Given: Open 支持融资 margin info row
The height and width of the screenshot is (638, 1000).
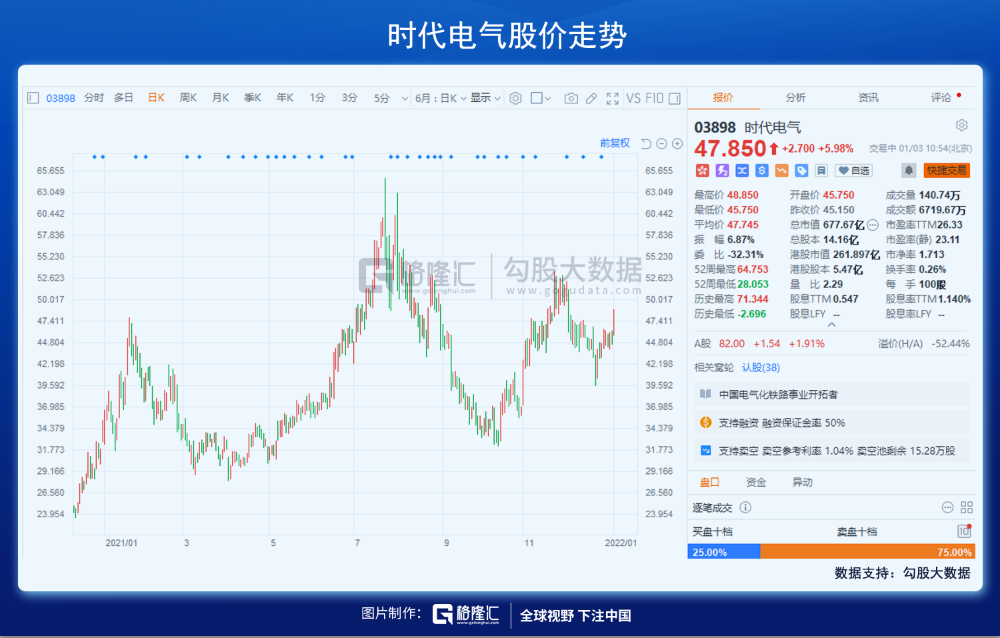Looking at the screenshot, I should (x=832, y=422).
